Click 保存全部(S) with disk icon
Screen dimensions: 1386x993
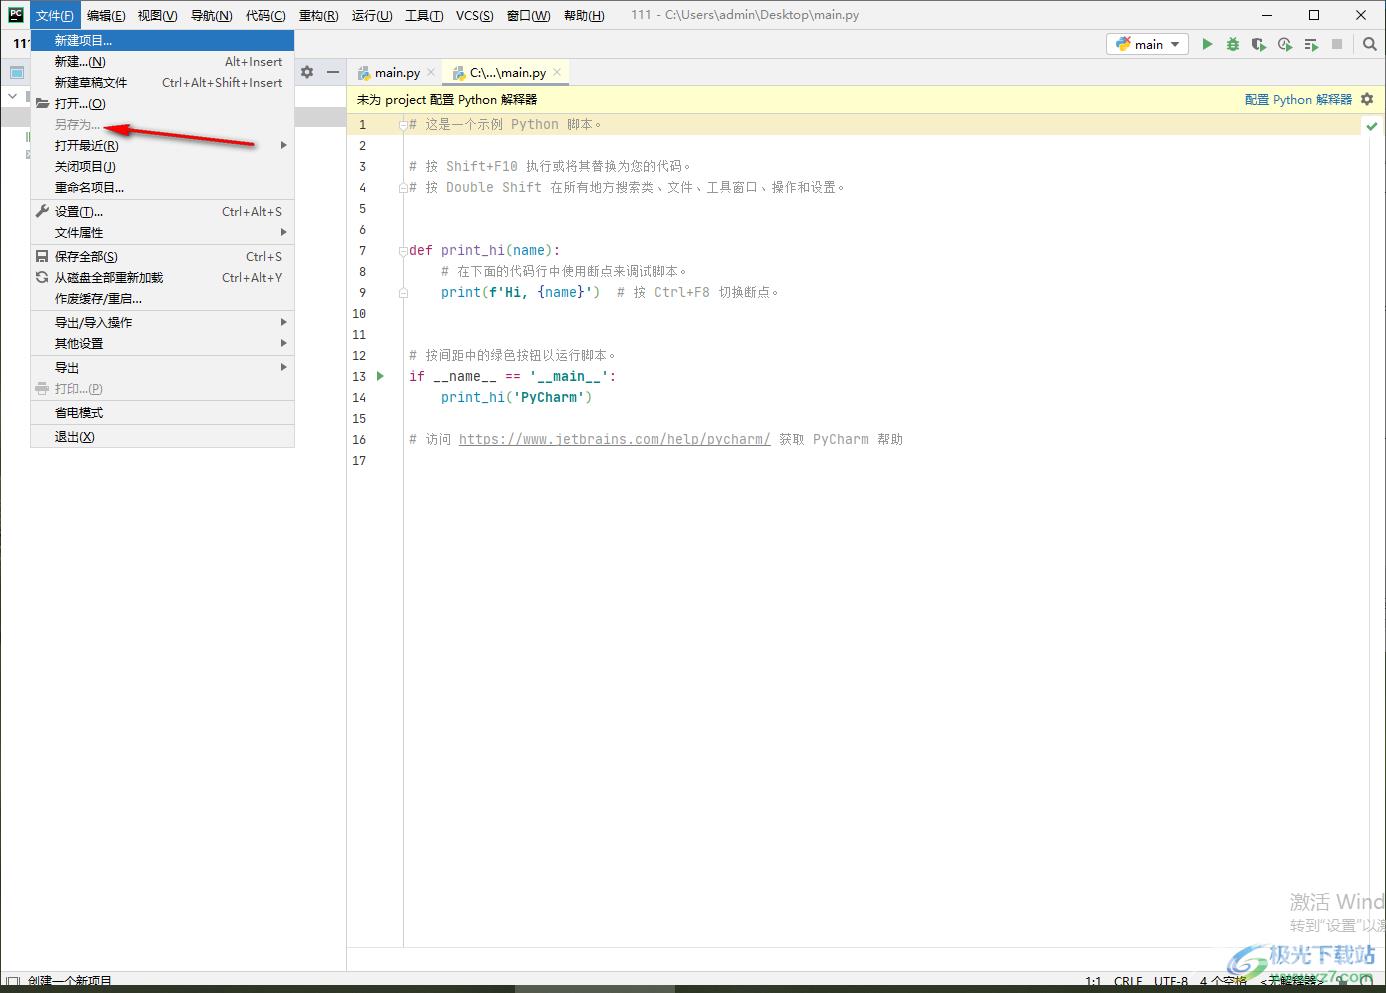click(x=162, y=256)
